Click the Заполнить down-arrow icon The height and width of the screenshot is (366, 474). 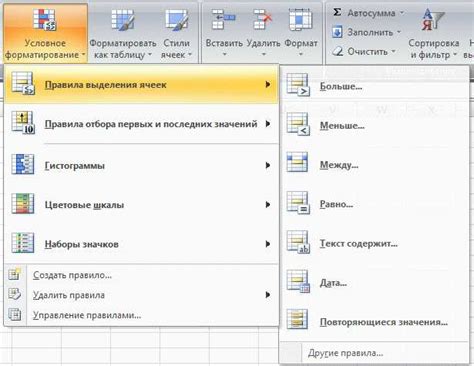coord(337,32)
